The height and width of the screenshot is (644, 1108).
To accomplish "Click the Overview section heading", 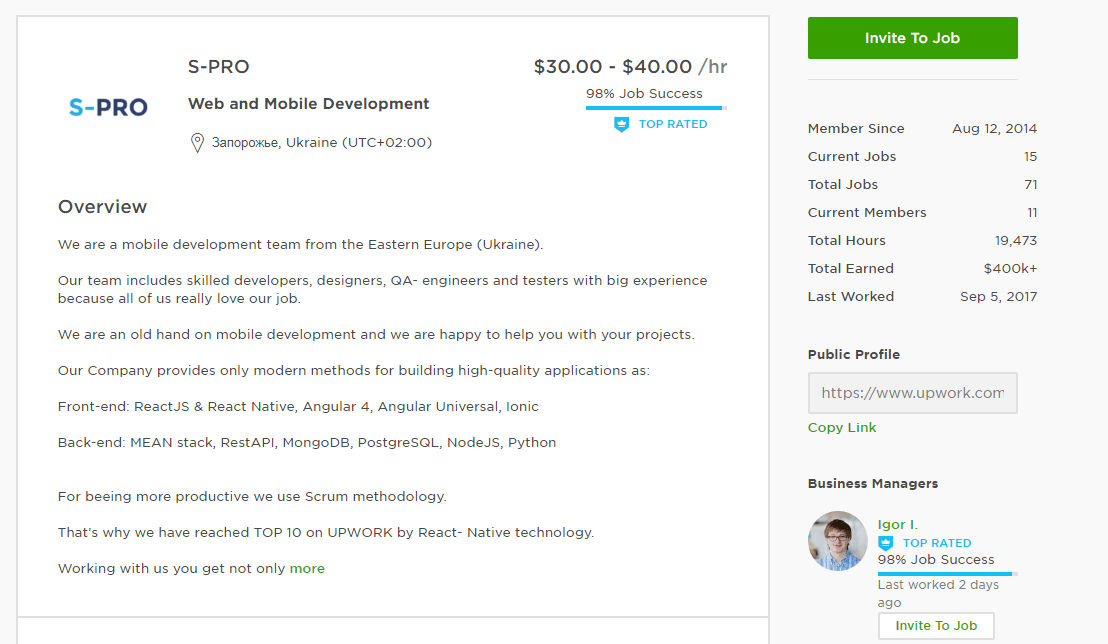I will tap(102, 207).
